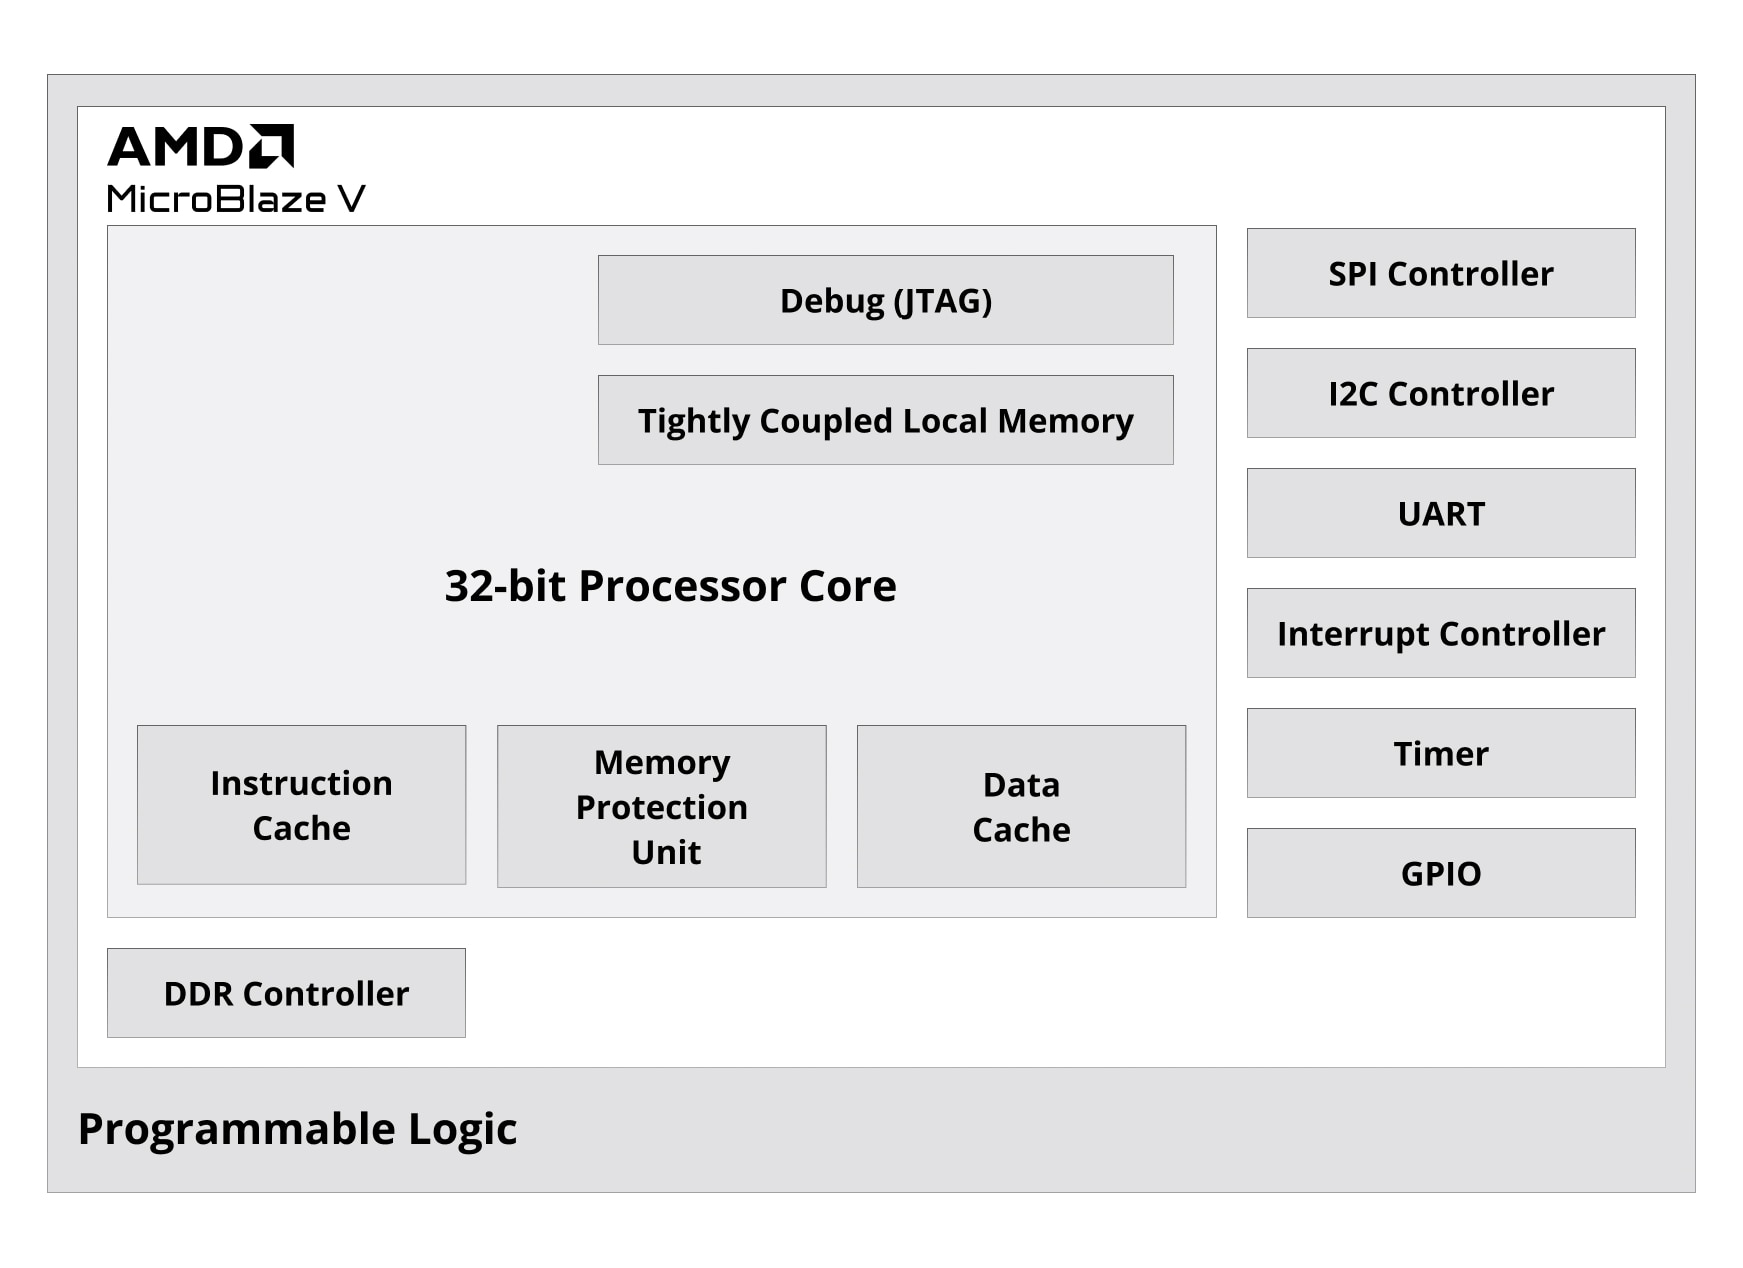This screenshot has width=1743, height=1268.
Task: Select the I2C Controller block
Action: coord(1441,393)
